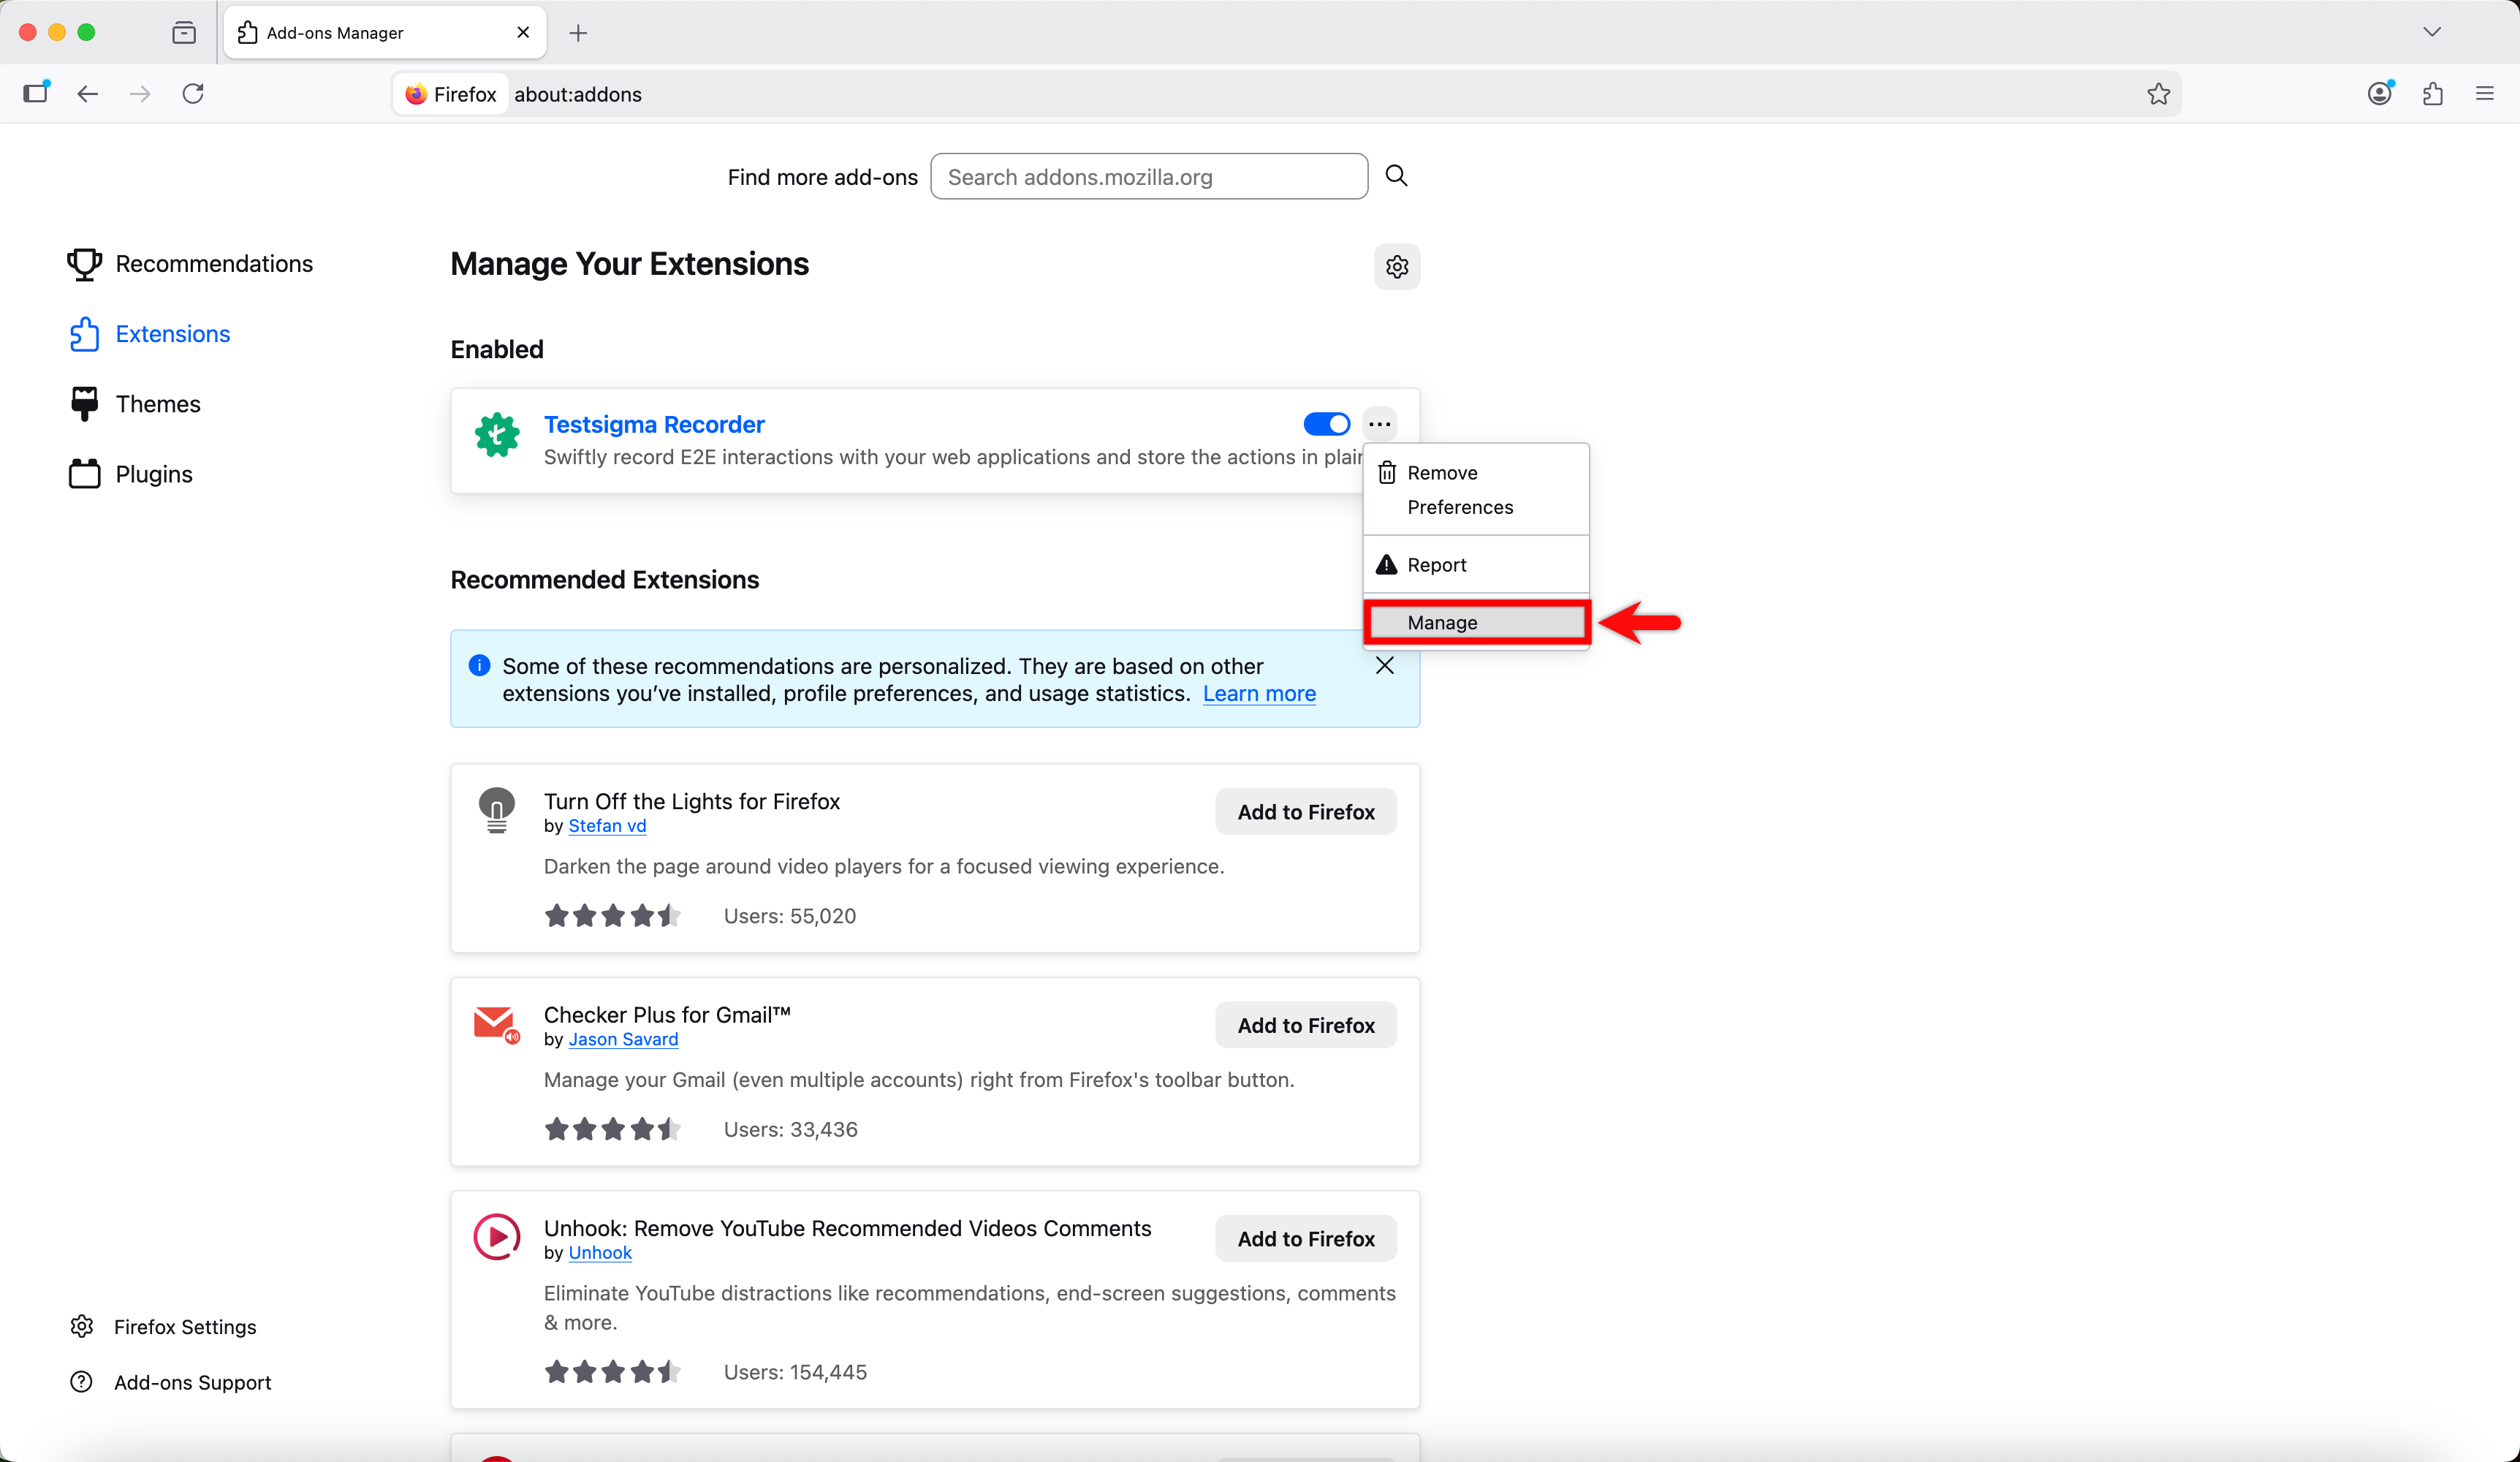
Task: Open author Stefan vd link
Action: pos(607,826)
